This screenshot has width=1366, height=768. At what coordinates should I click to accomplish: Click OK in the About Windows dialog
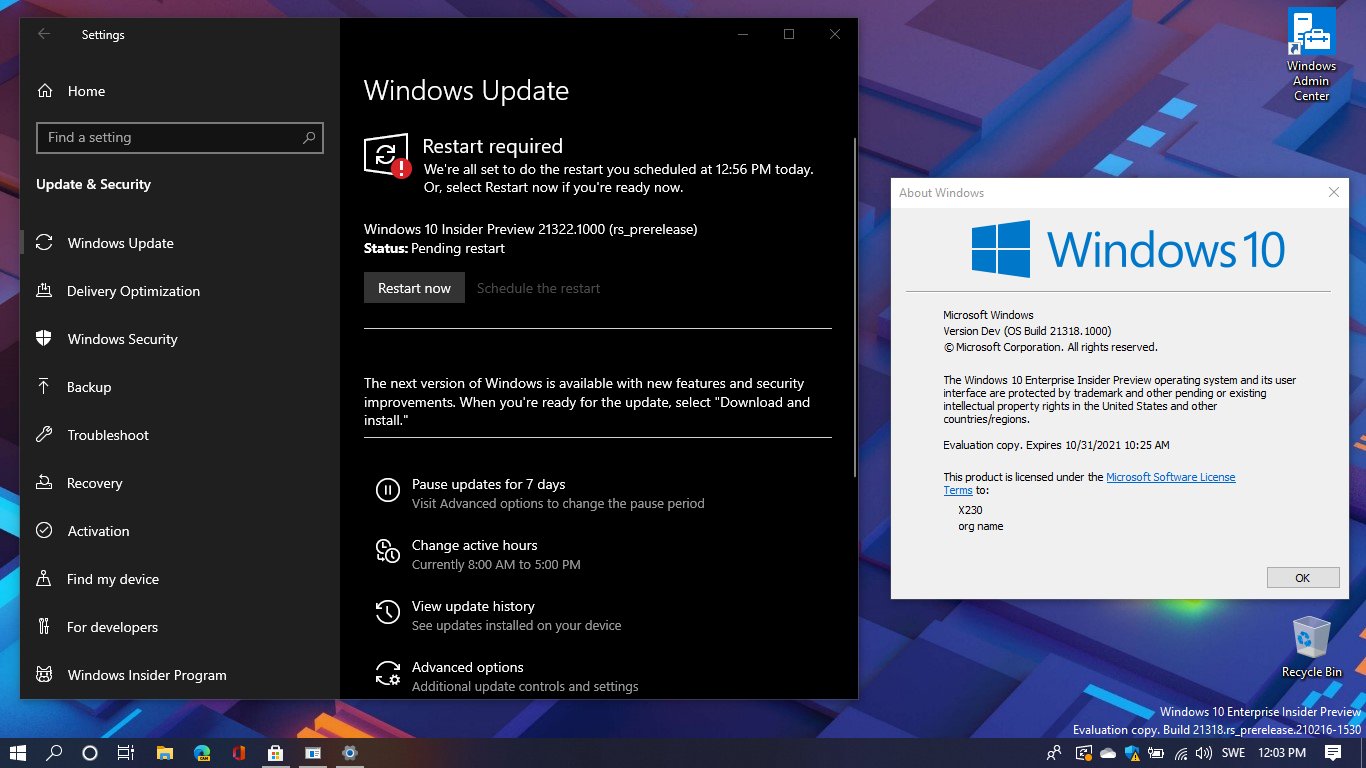1302,578
